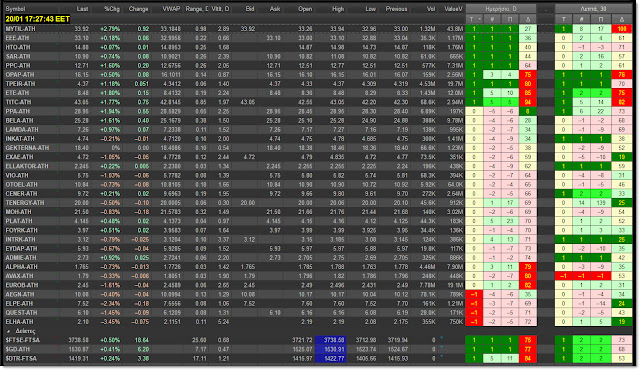Click the # header under Λεπτά, 30
The image size is (640, 370).
582,19
